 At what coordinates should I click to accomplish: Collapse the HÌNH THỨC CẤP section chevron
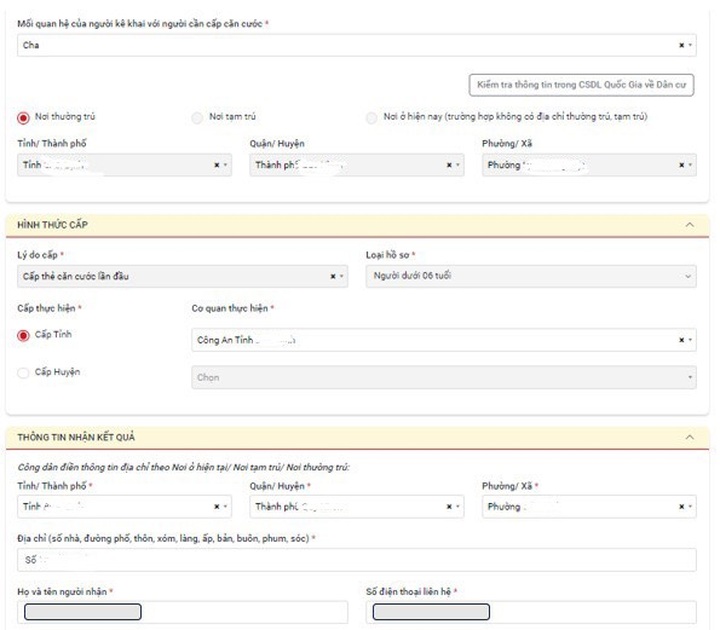pyautogui.click(x=689, y=225)
